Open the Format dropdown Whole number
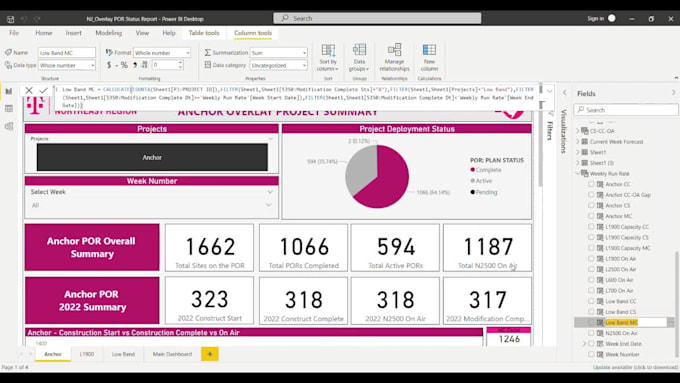The width and height of the screenshot is (680, 383). pos(162,52)
